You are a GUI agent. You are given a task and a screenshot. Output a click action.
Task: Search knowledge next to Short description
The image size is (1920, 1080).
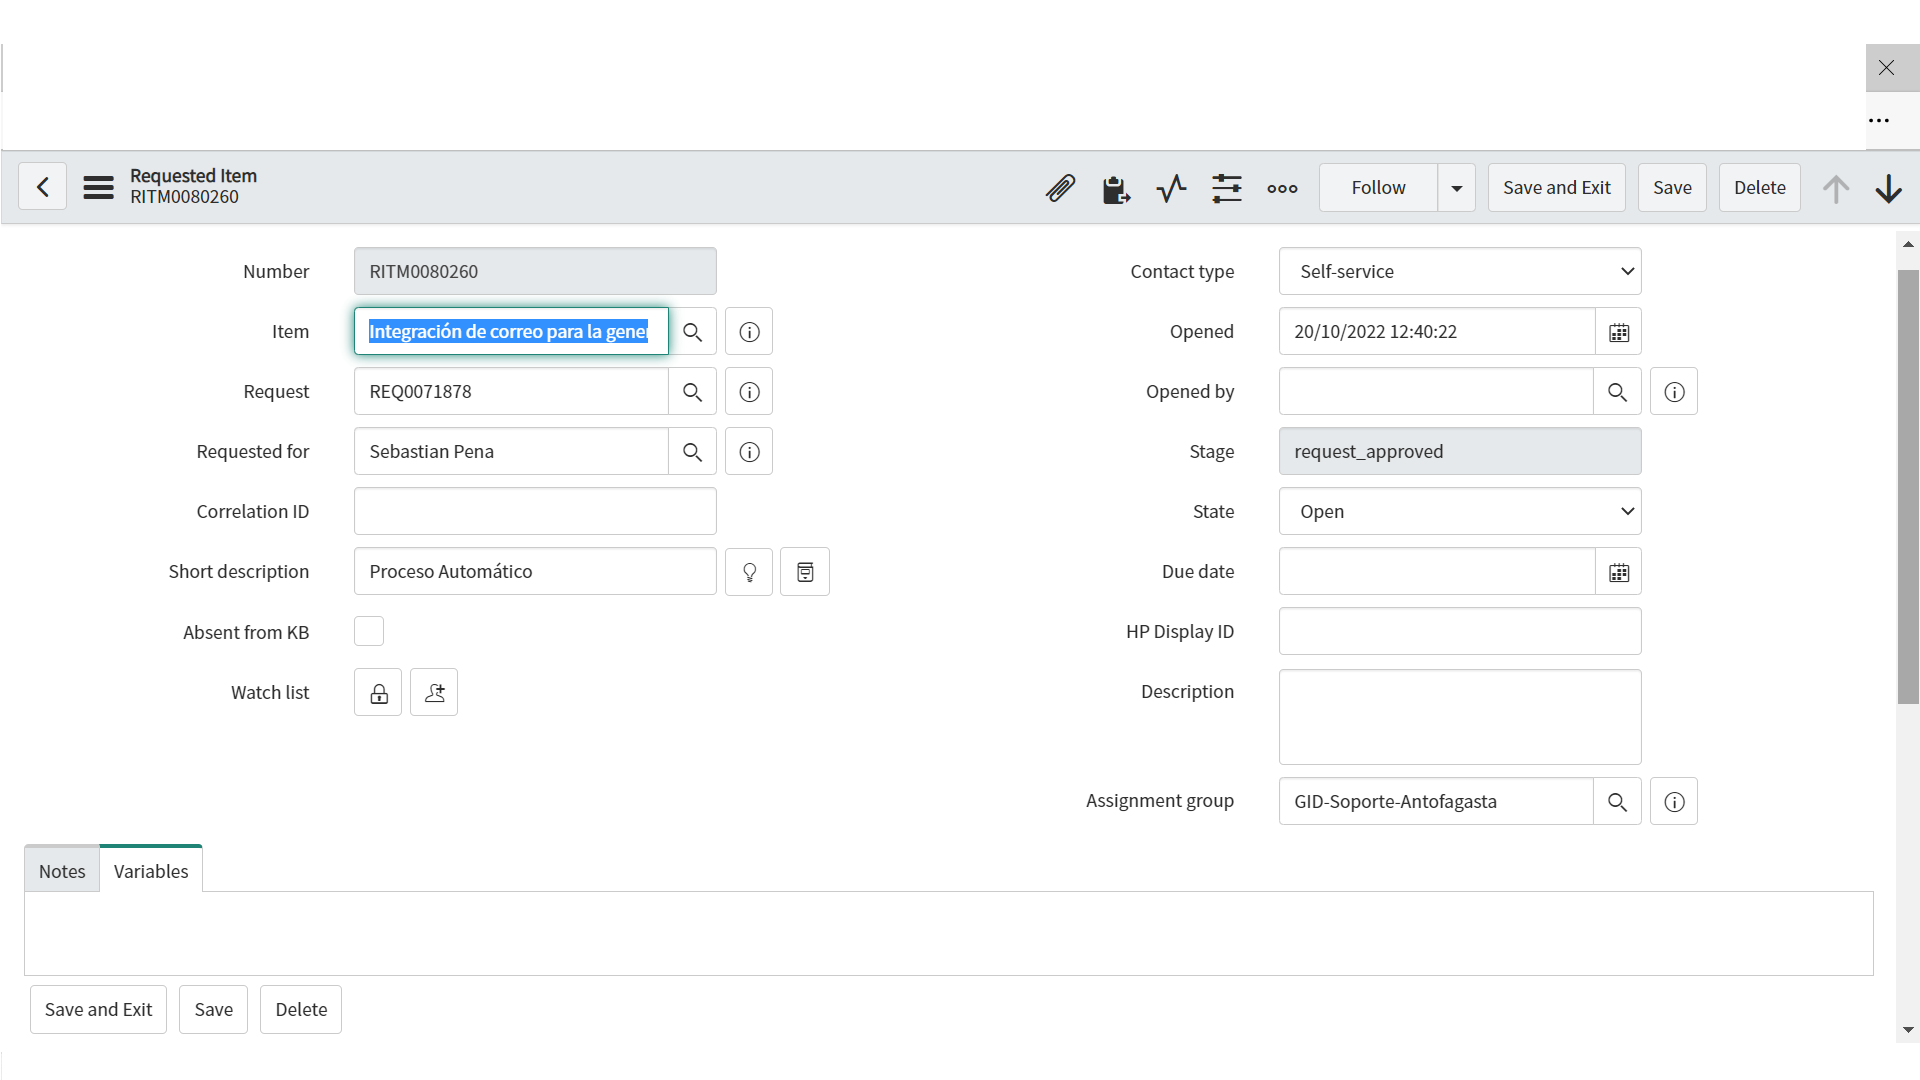click(805, 571)
